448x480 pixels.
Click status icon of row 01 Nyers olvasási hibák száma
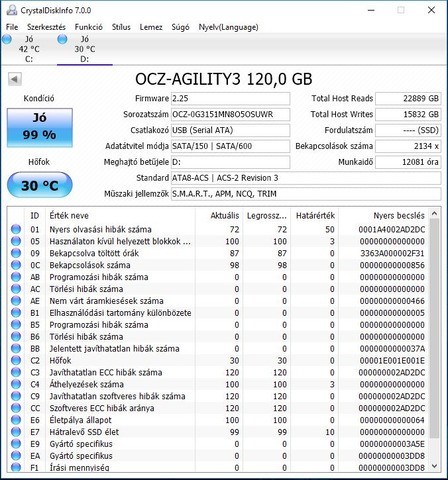16,229
